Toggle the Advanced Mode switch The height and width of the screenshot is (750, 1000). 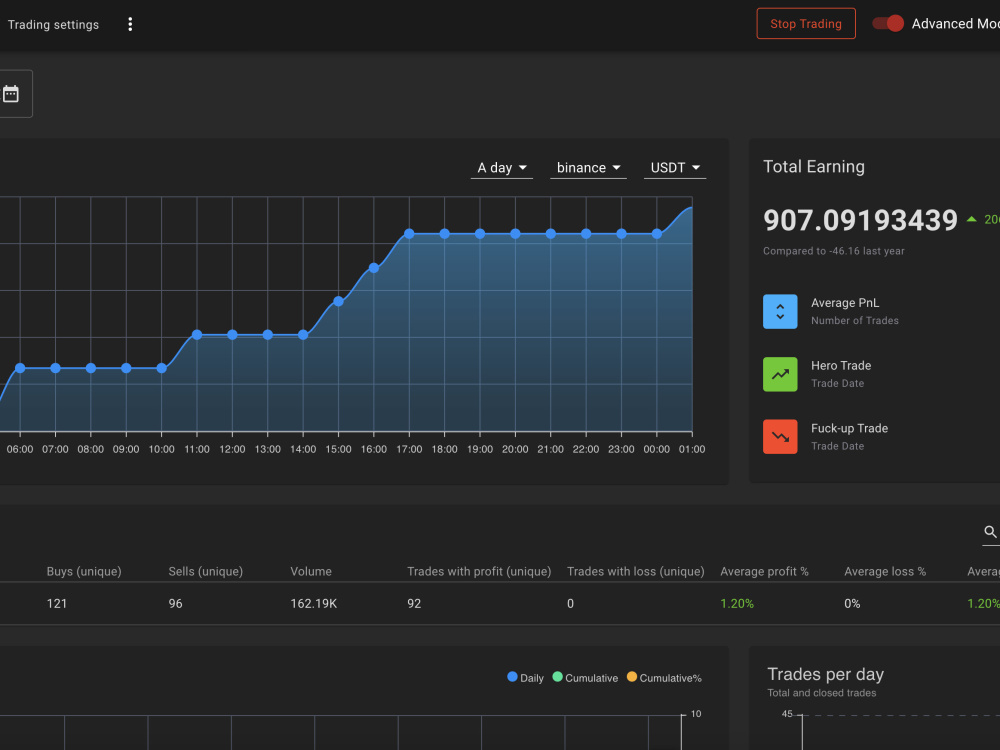(x=888, y=24)
